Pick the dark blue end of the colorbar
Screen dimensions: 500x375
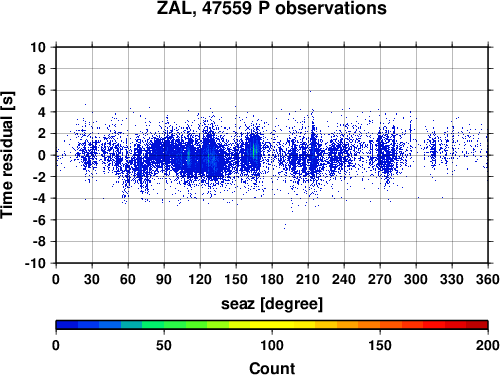tap(67, 325)
